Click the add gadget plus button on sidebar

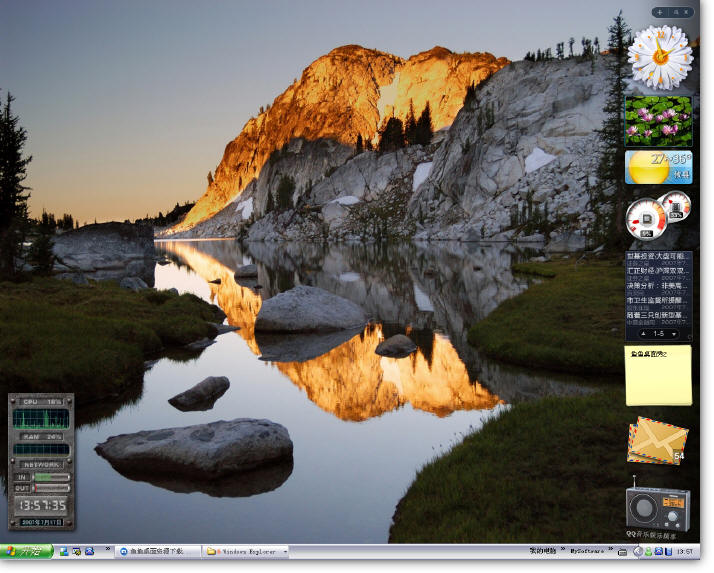pyautogui.click(x=659, y=12)
